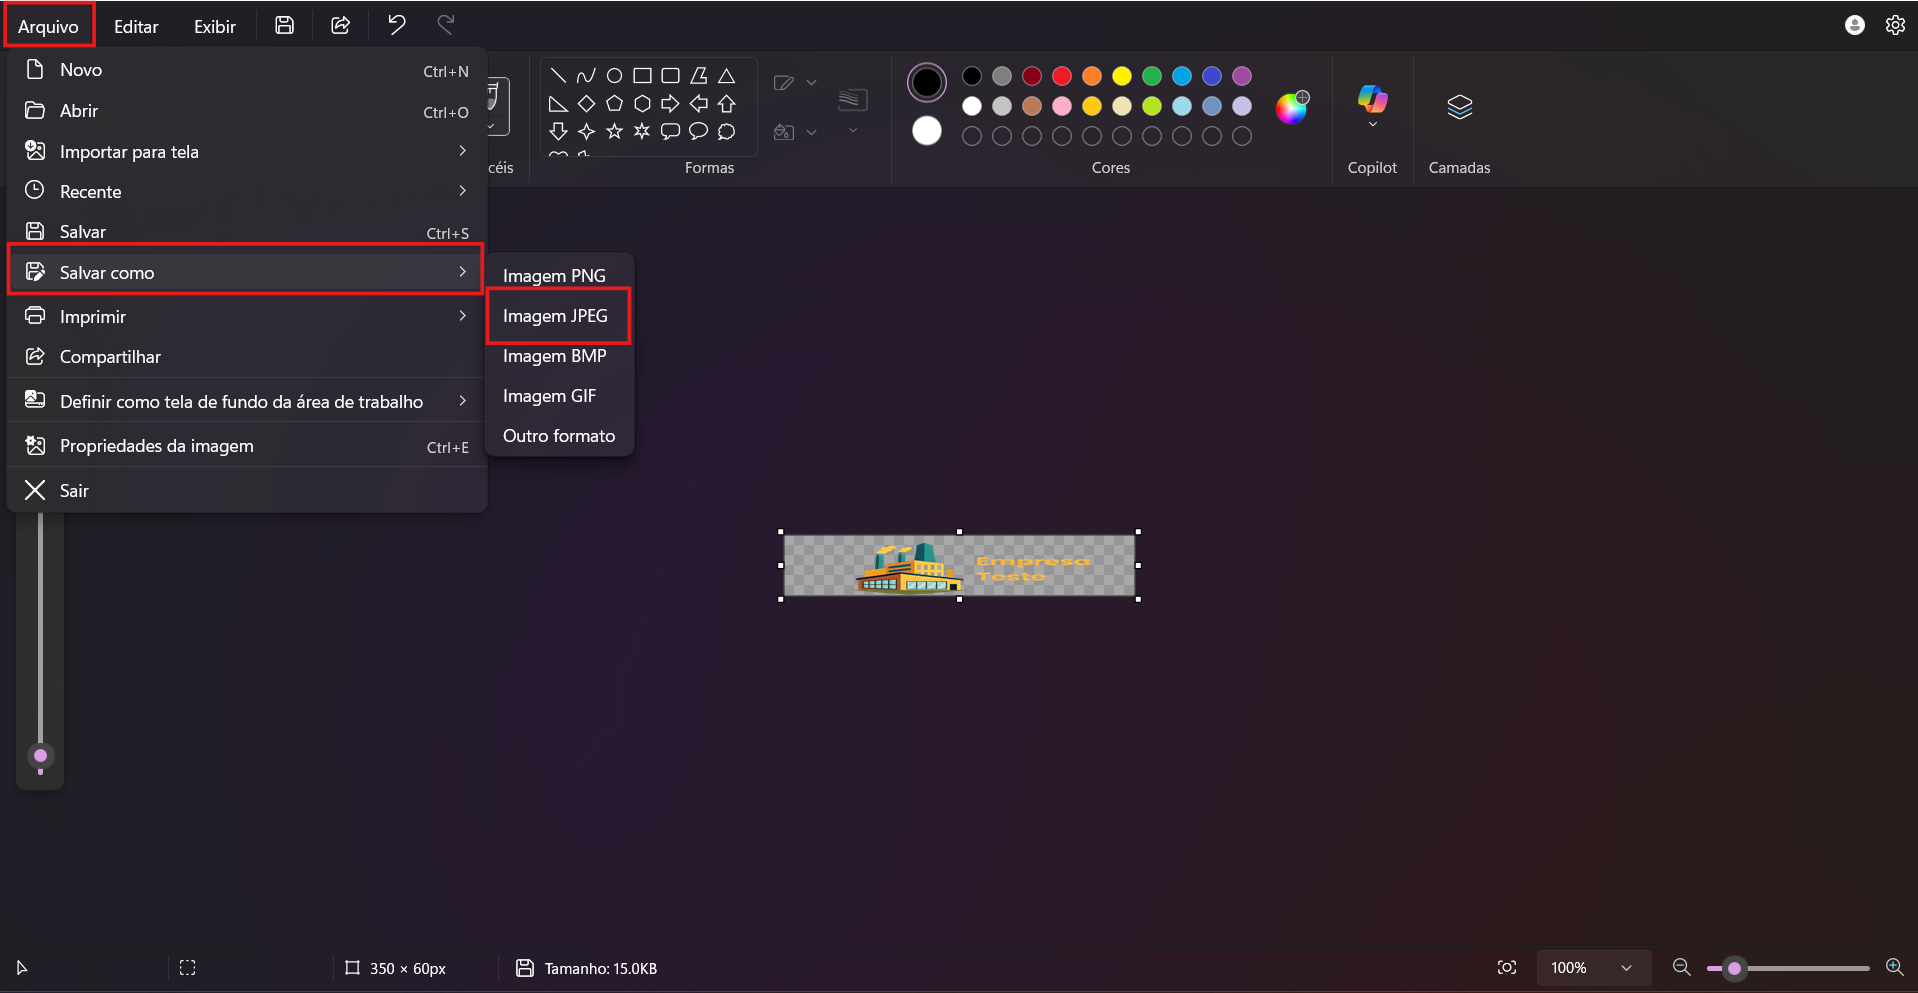
Task: Pick the green color swatch
Action: pos(1152,76)
